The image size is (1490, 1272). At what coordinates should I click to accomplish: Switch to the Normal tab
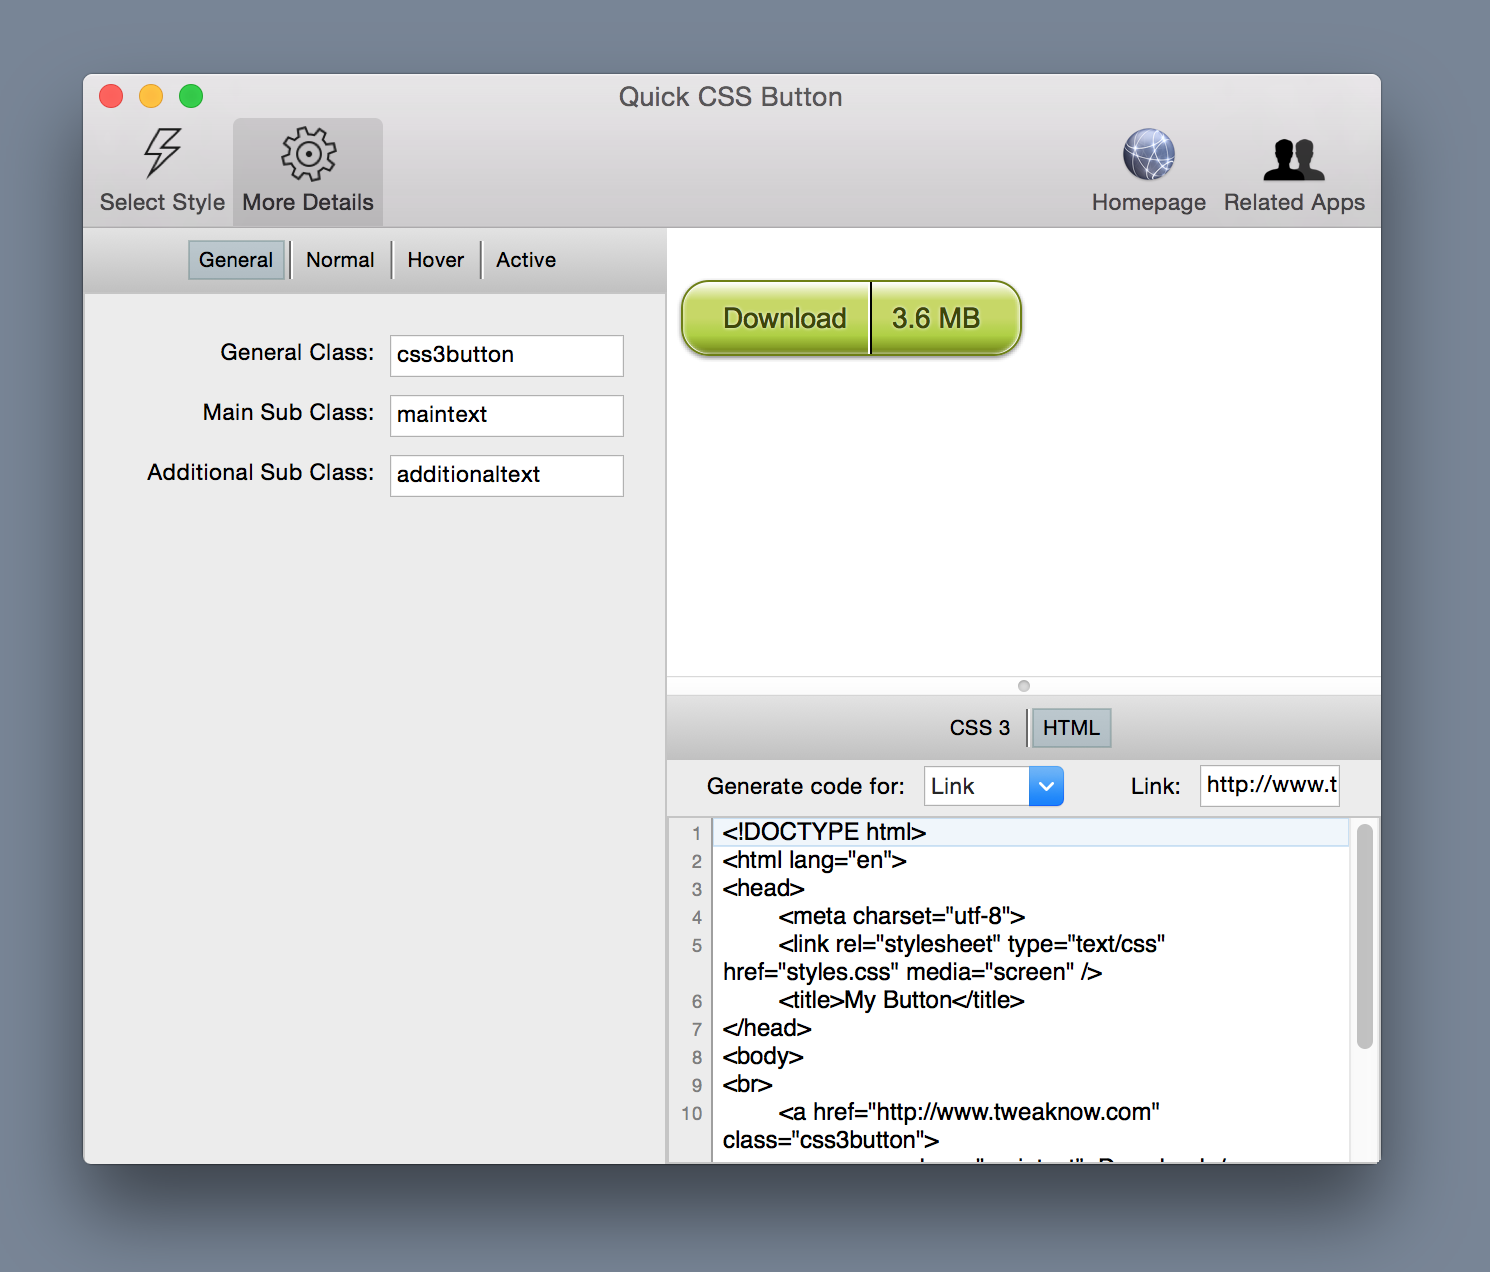(340, 259)
